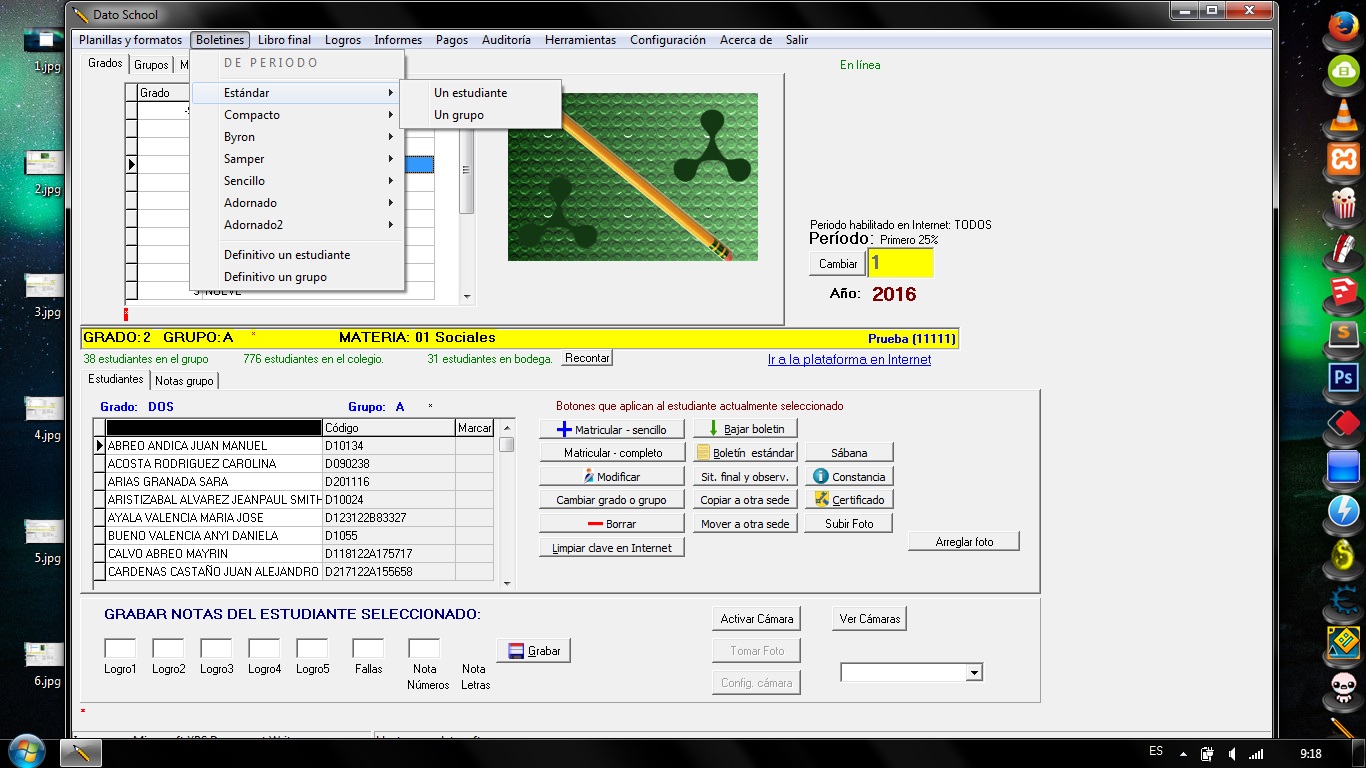Click the Recontar button

[x=587, y=358]
